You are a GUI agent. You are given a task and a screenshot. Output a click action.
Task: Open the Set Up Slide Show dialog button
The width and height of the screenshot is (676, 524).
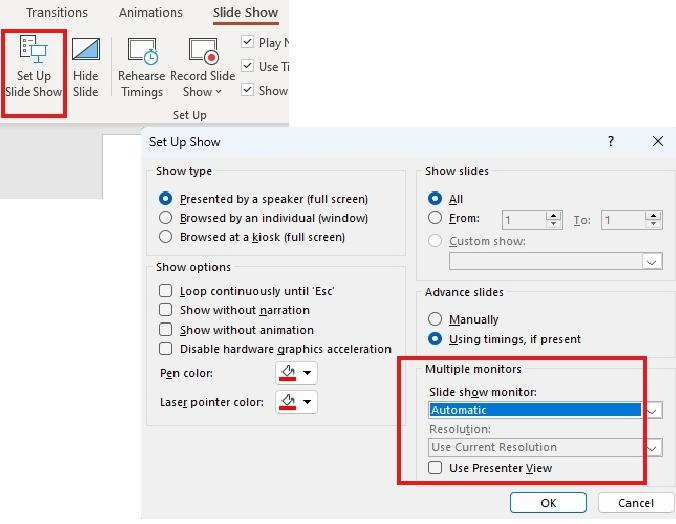click(x=34, y=67)
